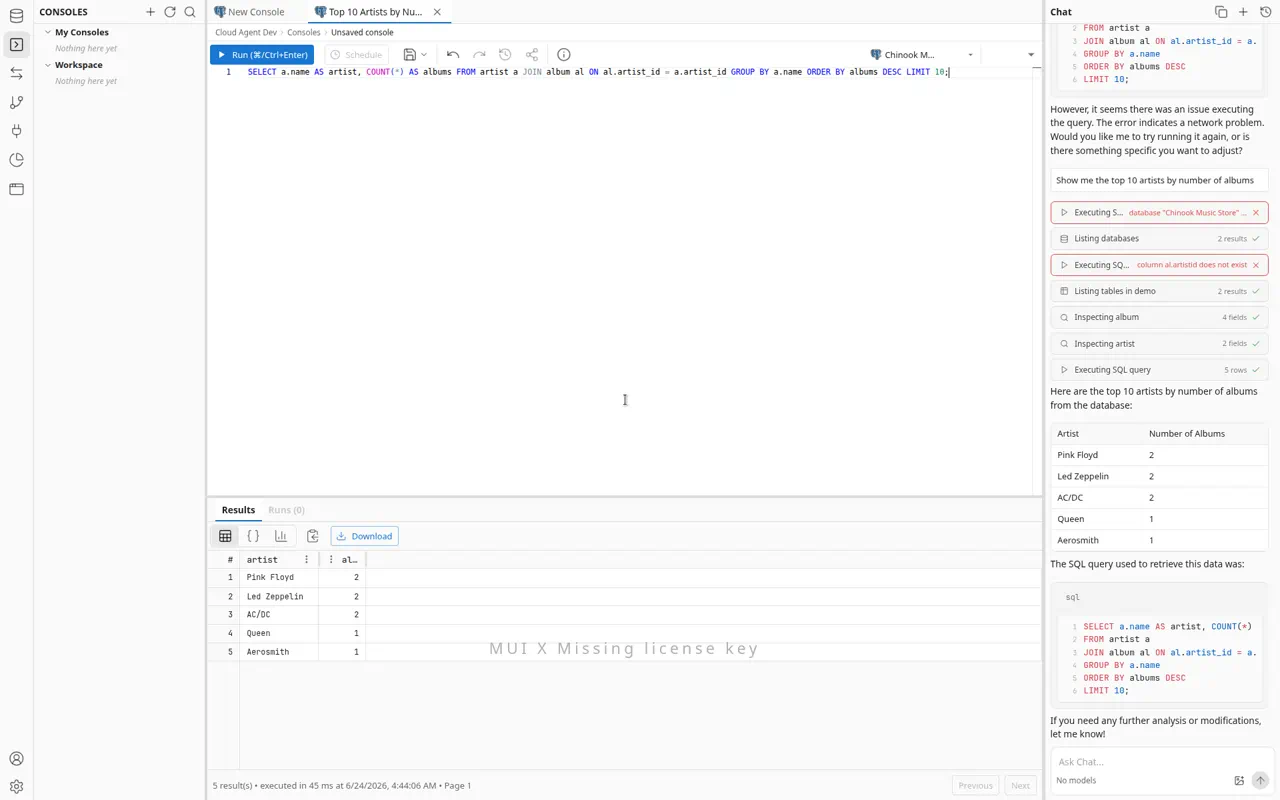Open Cloud Agent Dev breadcrumb
Image resolution: width=1280 pixels, height=800 pixels.
pyautogui.click(x=246, y=33)
